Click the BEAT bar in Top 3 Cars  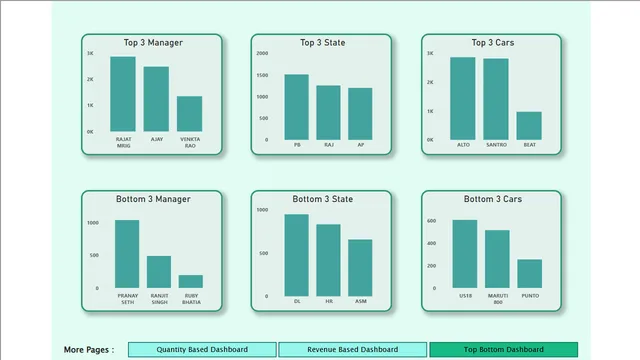coord(529,126)
